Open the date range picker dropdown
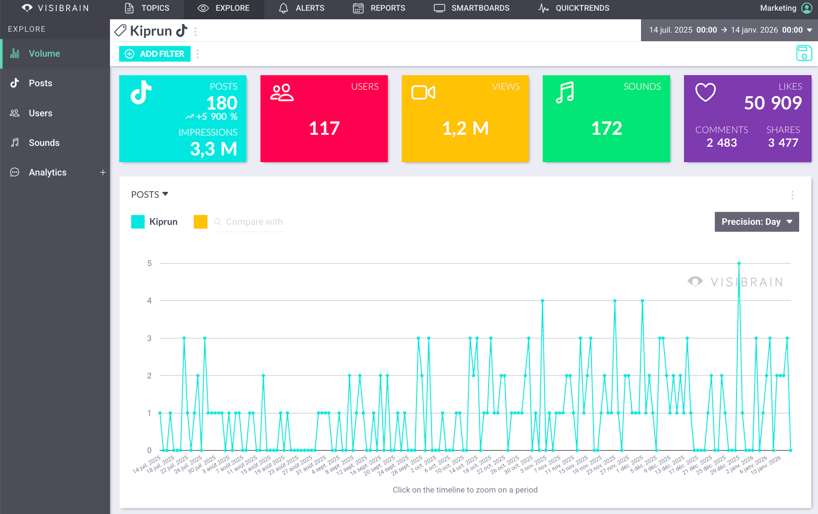This screenshot has height=514, width=818. [x=728, y=30]
